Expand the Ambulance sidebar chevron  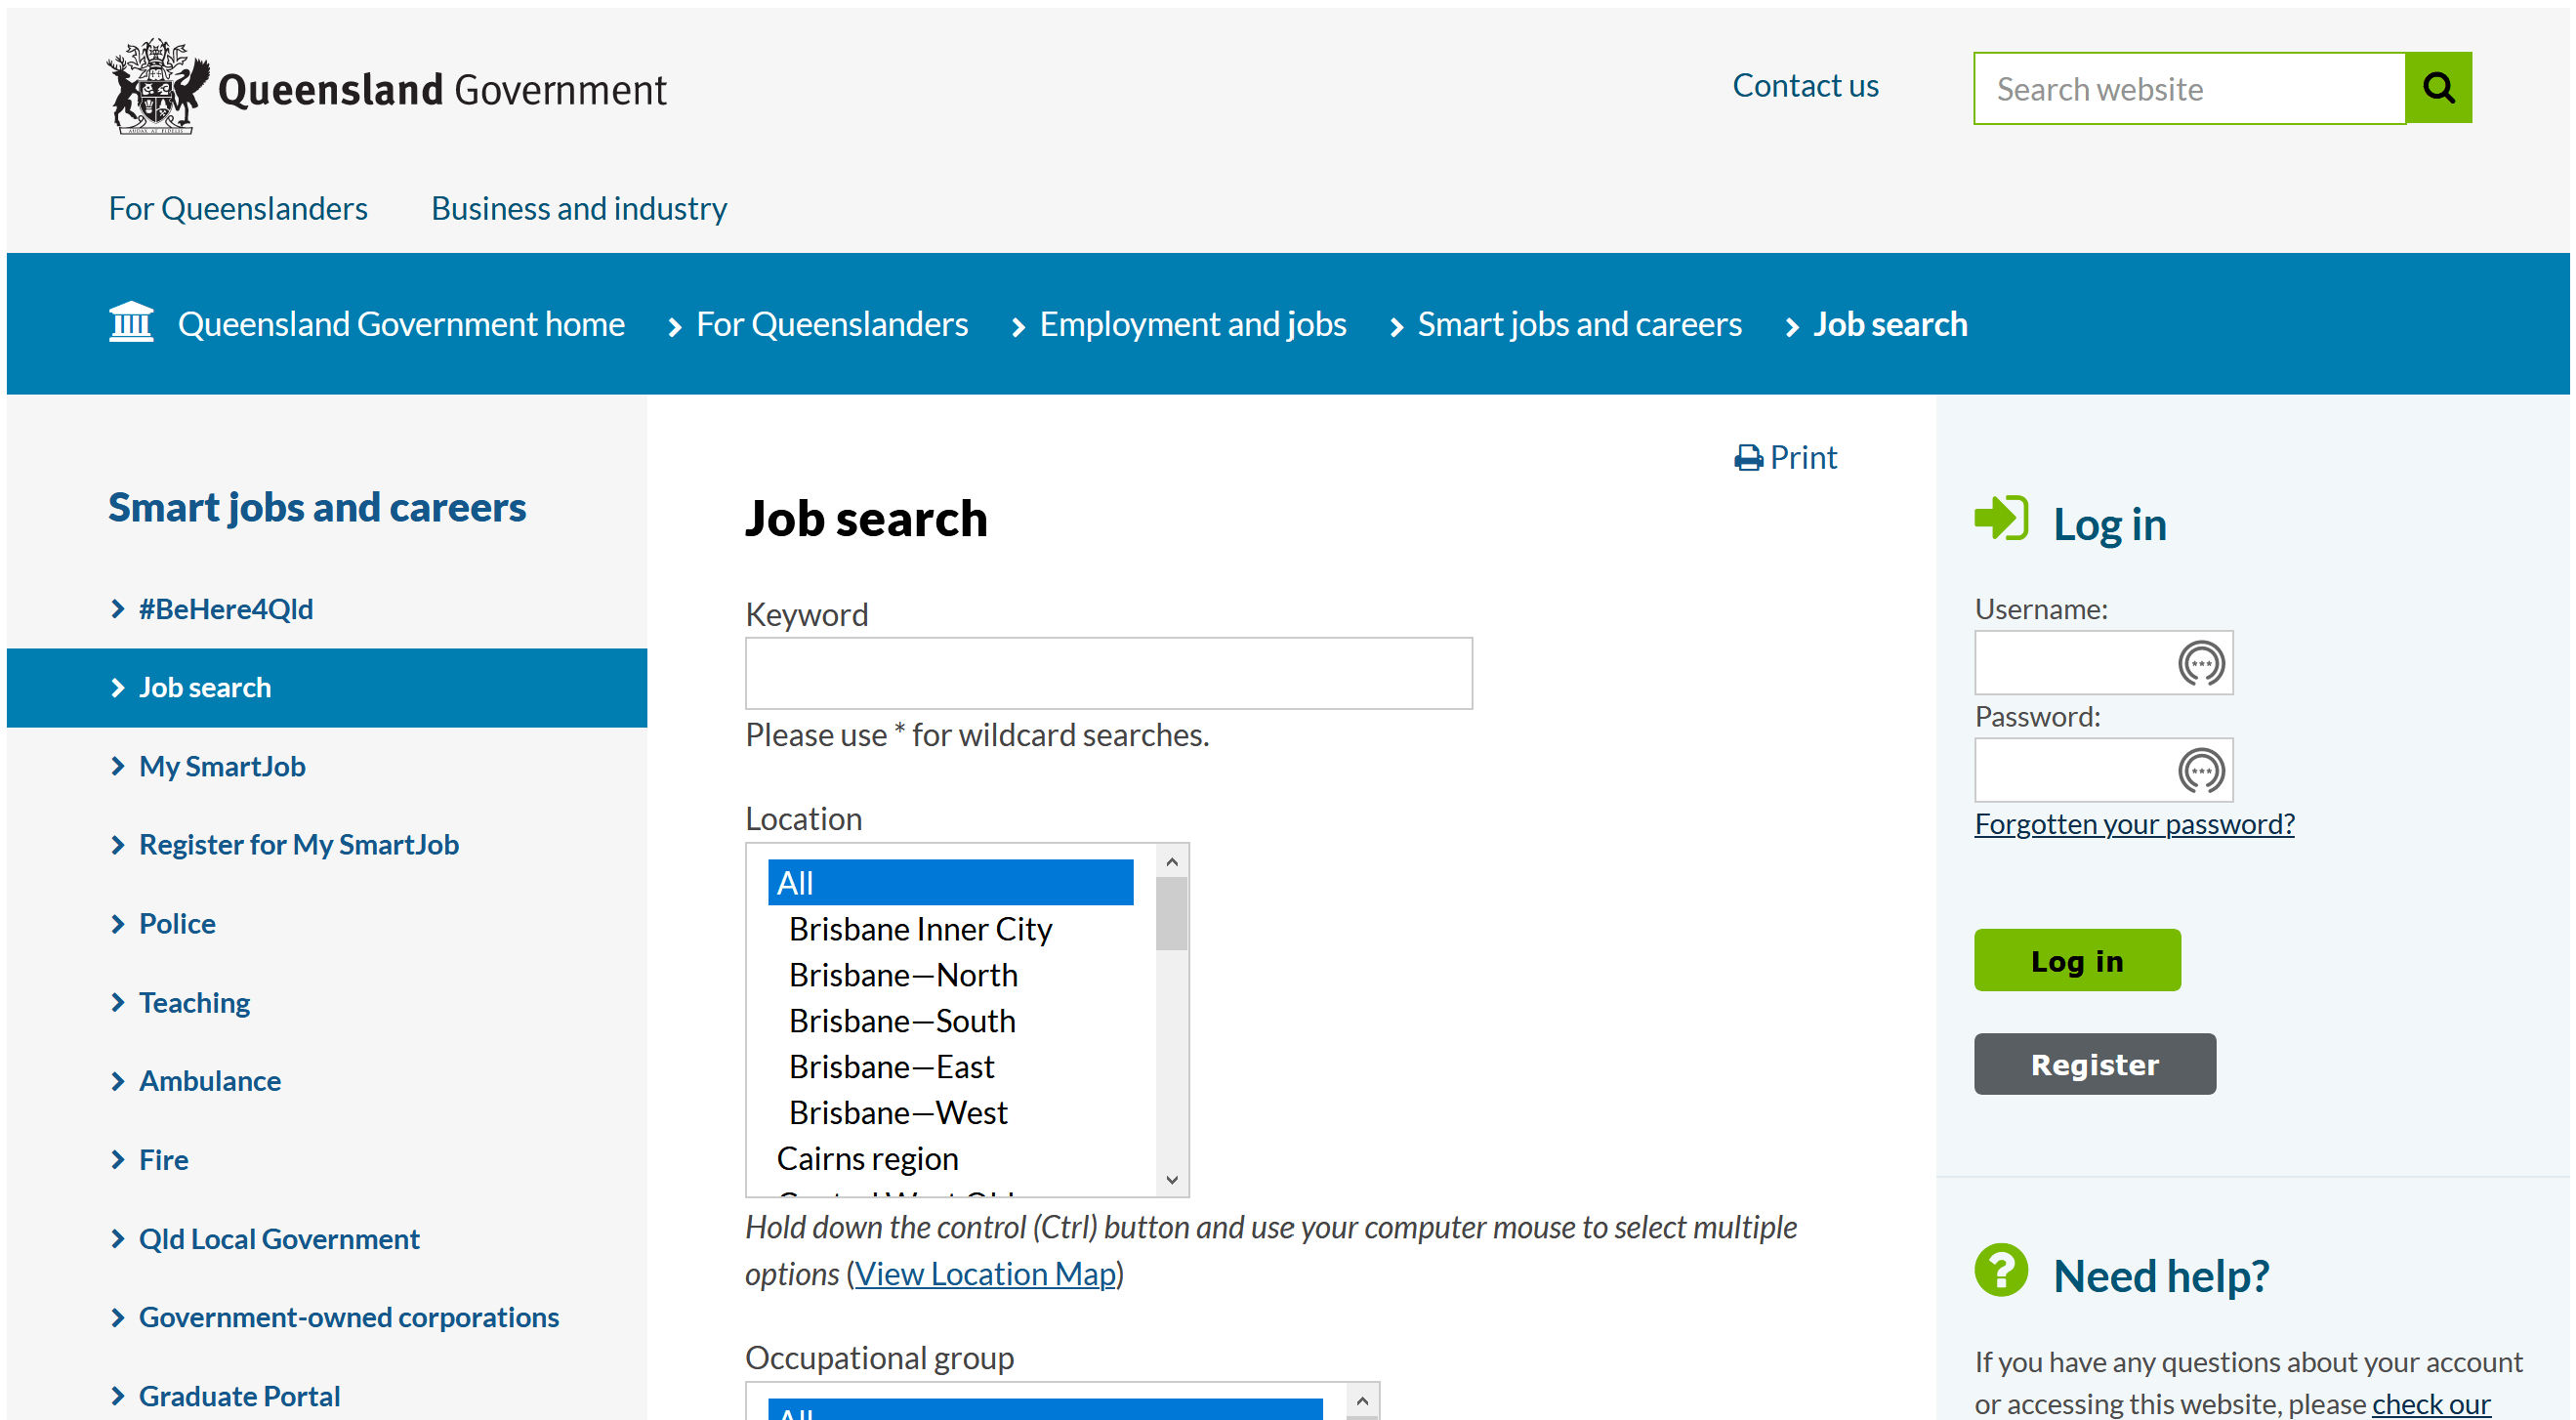(x=117, y=1080)
